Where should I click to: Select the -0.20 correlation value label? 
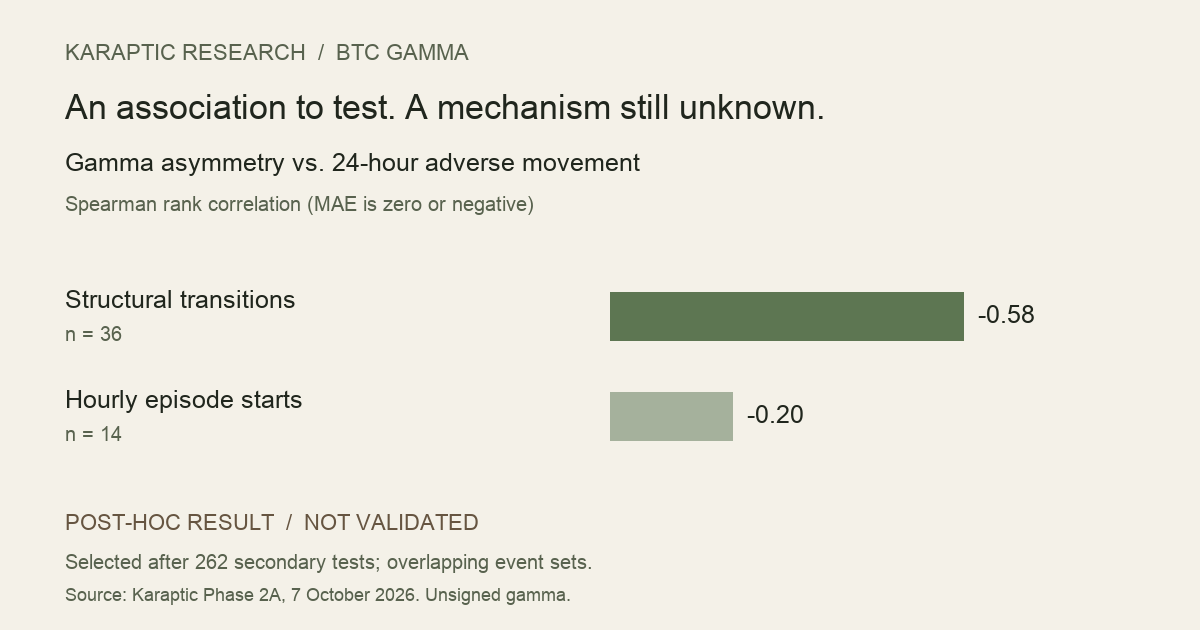point(775,415)
